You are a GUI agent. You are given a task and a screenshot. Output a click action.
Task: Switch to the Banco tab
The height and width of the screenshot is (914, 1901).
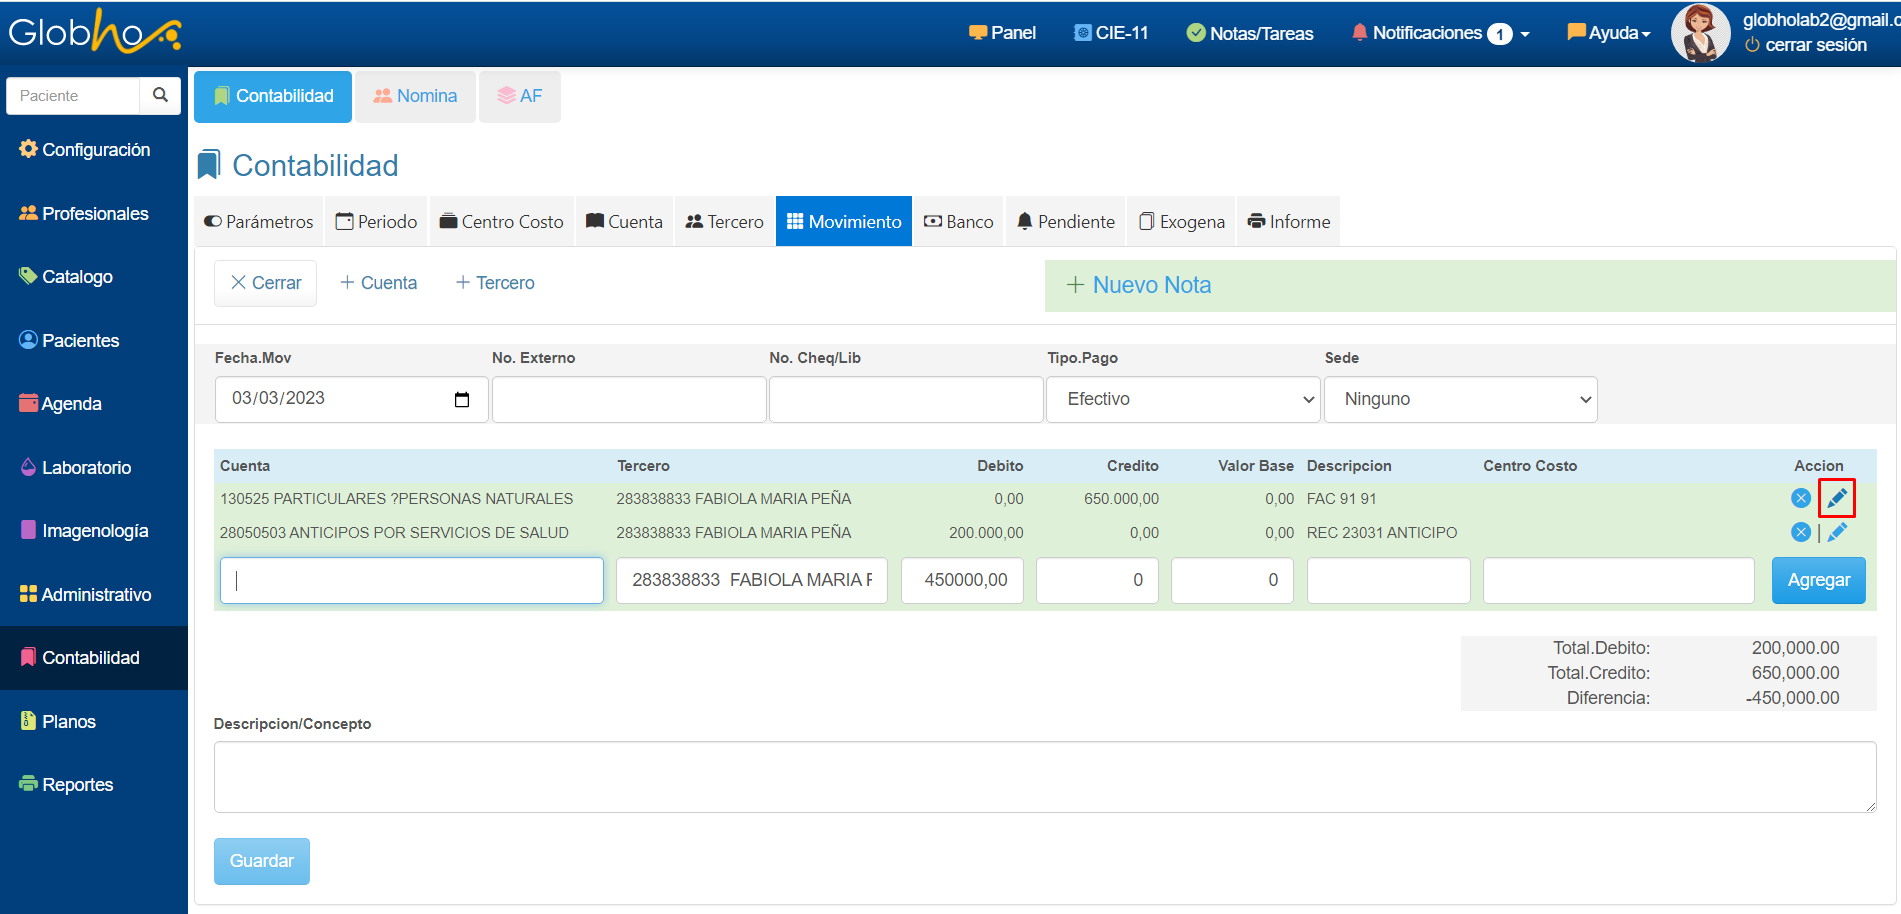tap(958, 221)
